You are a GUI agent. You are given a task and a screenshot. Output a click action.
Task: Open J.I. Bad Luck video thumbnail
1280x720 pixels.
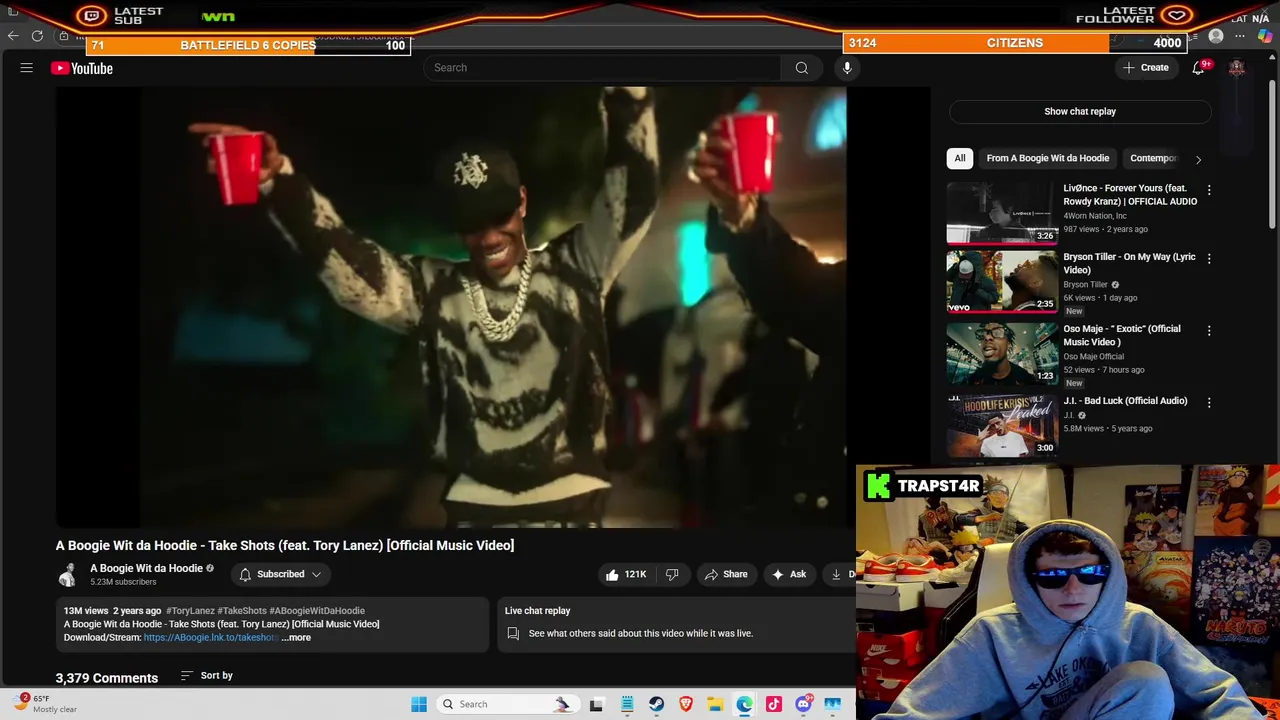point(1001,425)
